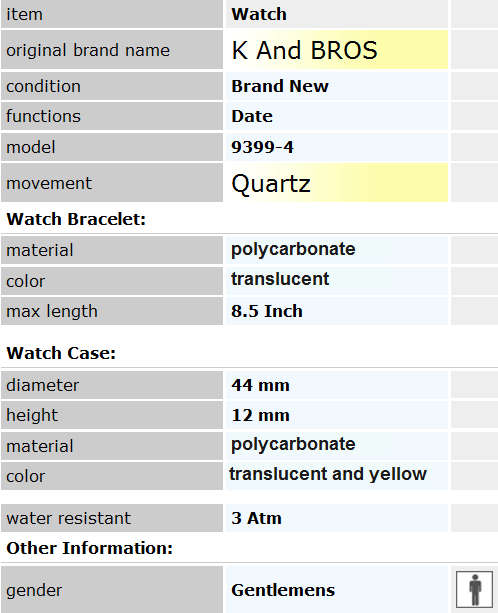Click the gentleman gender icon
This screenshot has width=498, height=613.
click(x=475, y=590)
